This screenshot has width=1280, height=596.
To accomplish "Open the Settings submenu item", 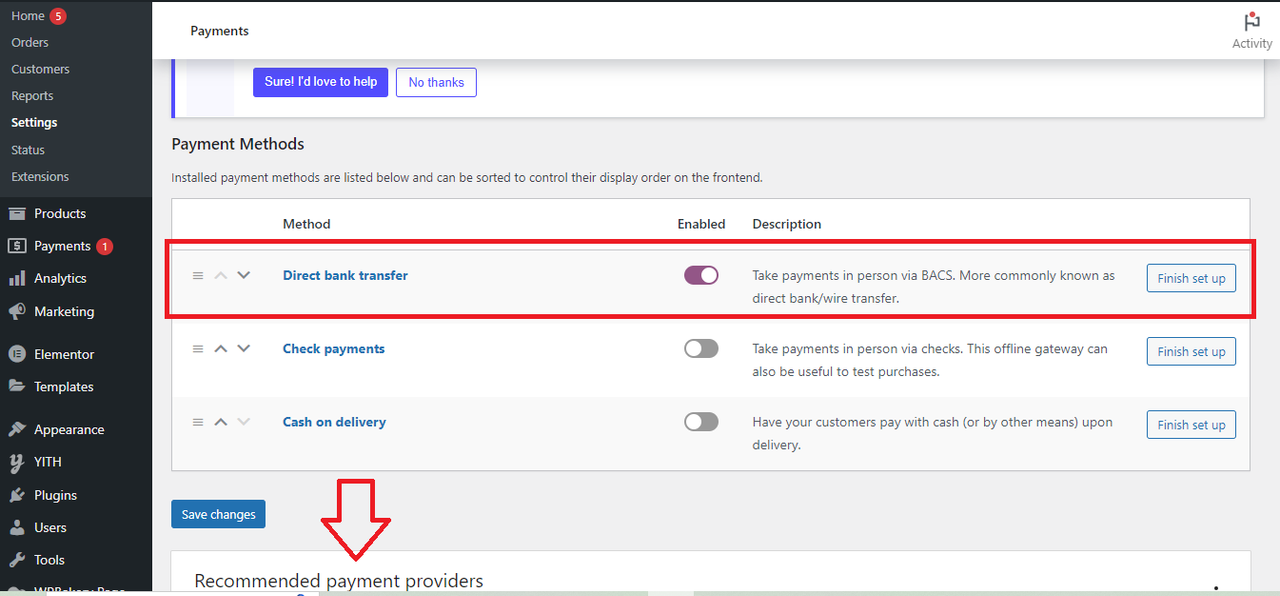I will pos(34,122).
